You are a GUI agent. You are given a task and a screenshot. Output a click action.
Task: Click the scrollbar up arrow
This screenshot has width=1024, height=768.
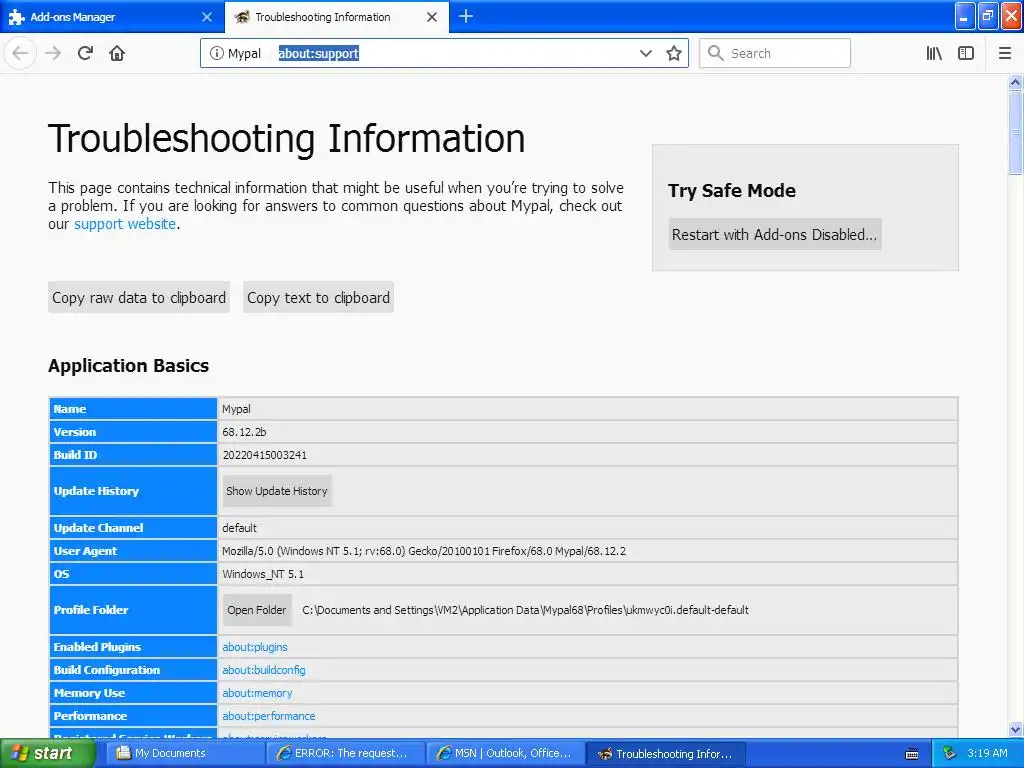point(1016,82)
